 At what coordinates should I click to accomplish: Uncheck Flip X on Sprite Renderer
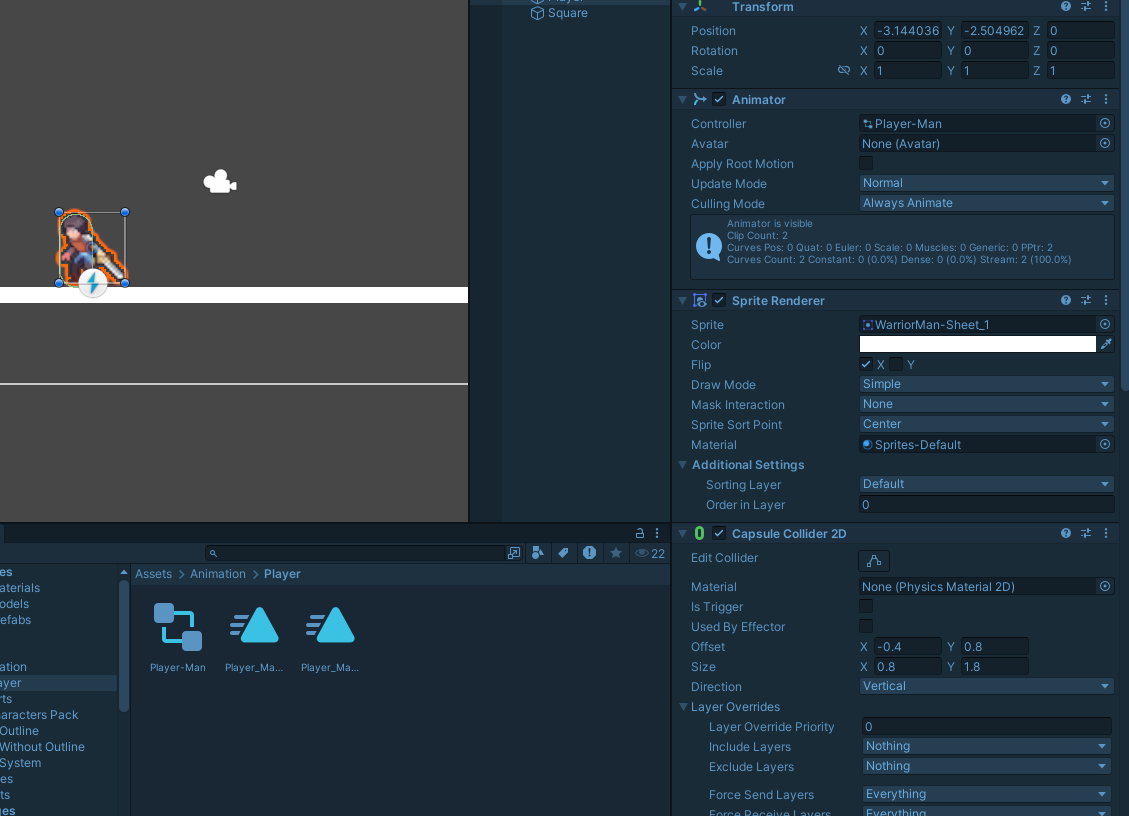pyautogui.click(x=866, y=364)
